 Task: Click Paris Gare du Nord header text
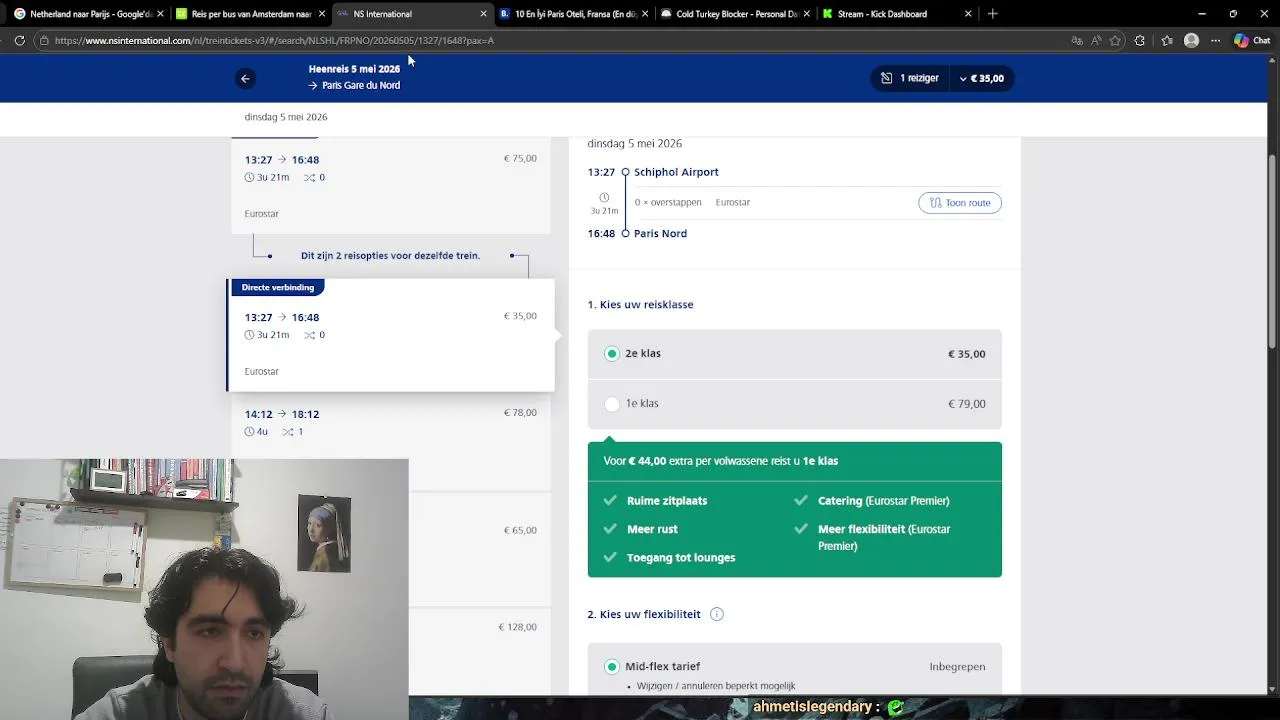[x=361, y=85]
